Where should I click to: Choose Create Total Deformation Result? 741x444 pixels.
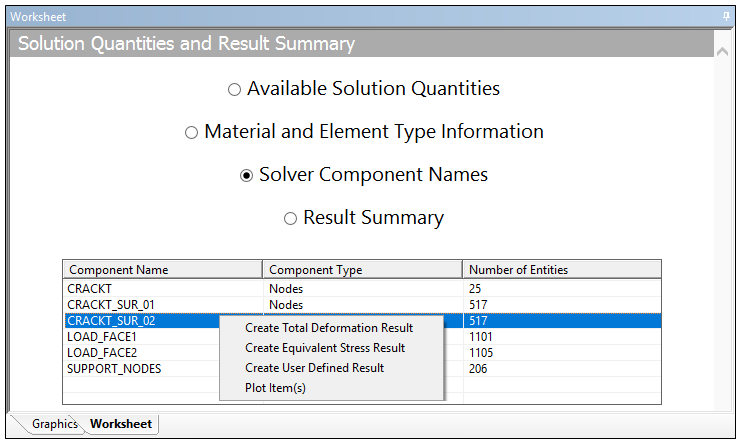click(329, 328)
